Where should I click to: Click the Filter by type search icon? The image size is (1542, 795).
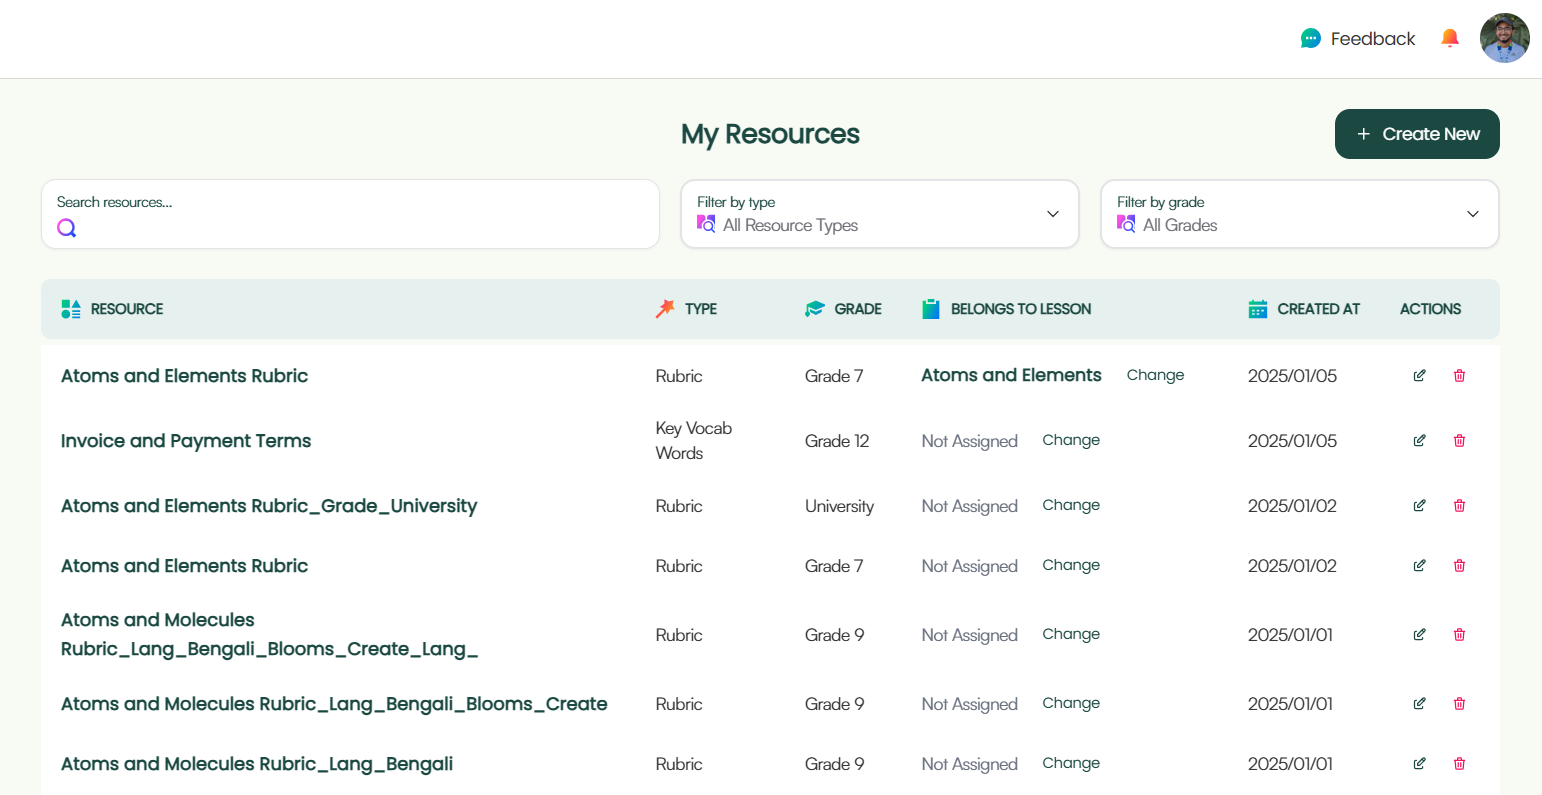pyautogui.click(x=706, y=224)
